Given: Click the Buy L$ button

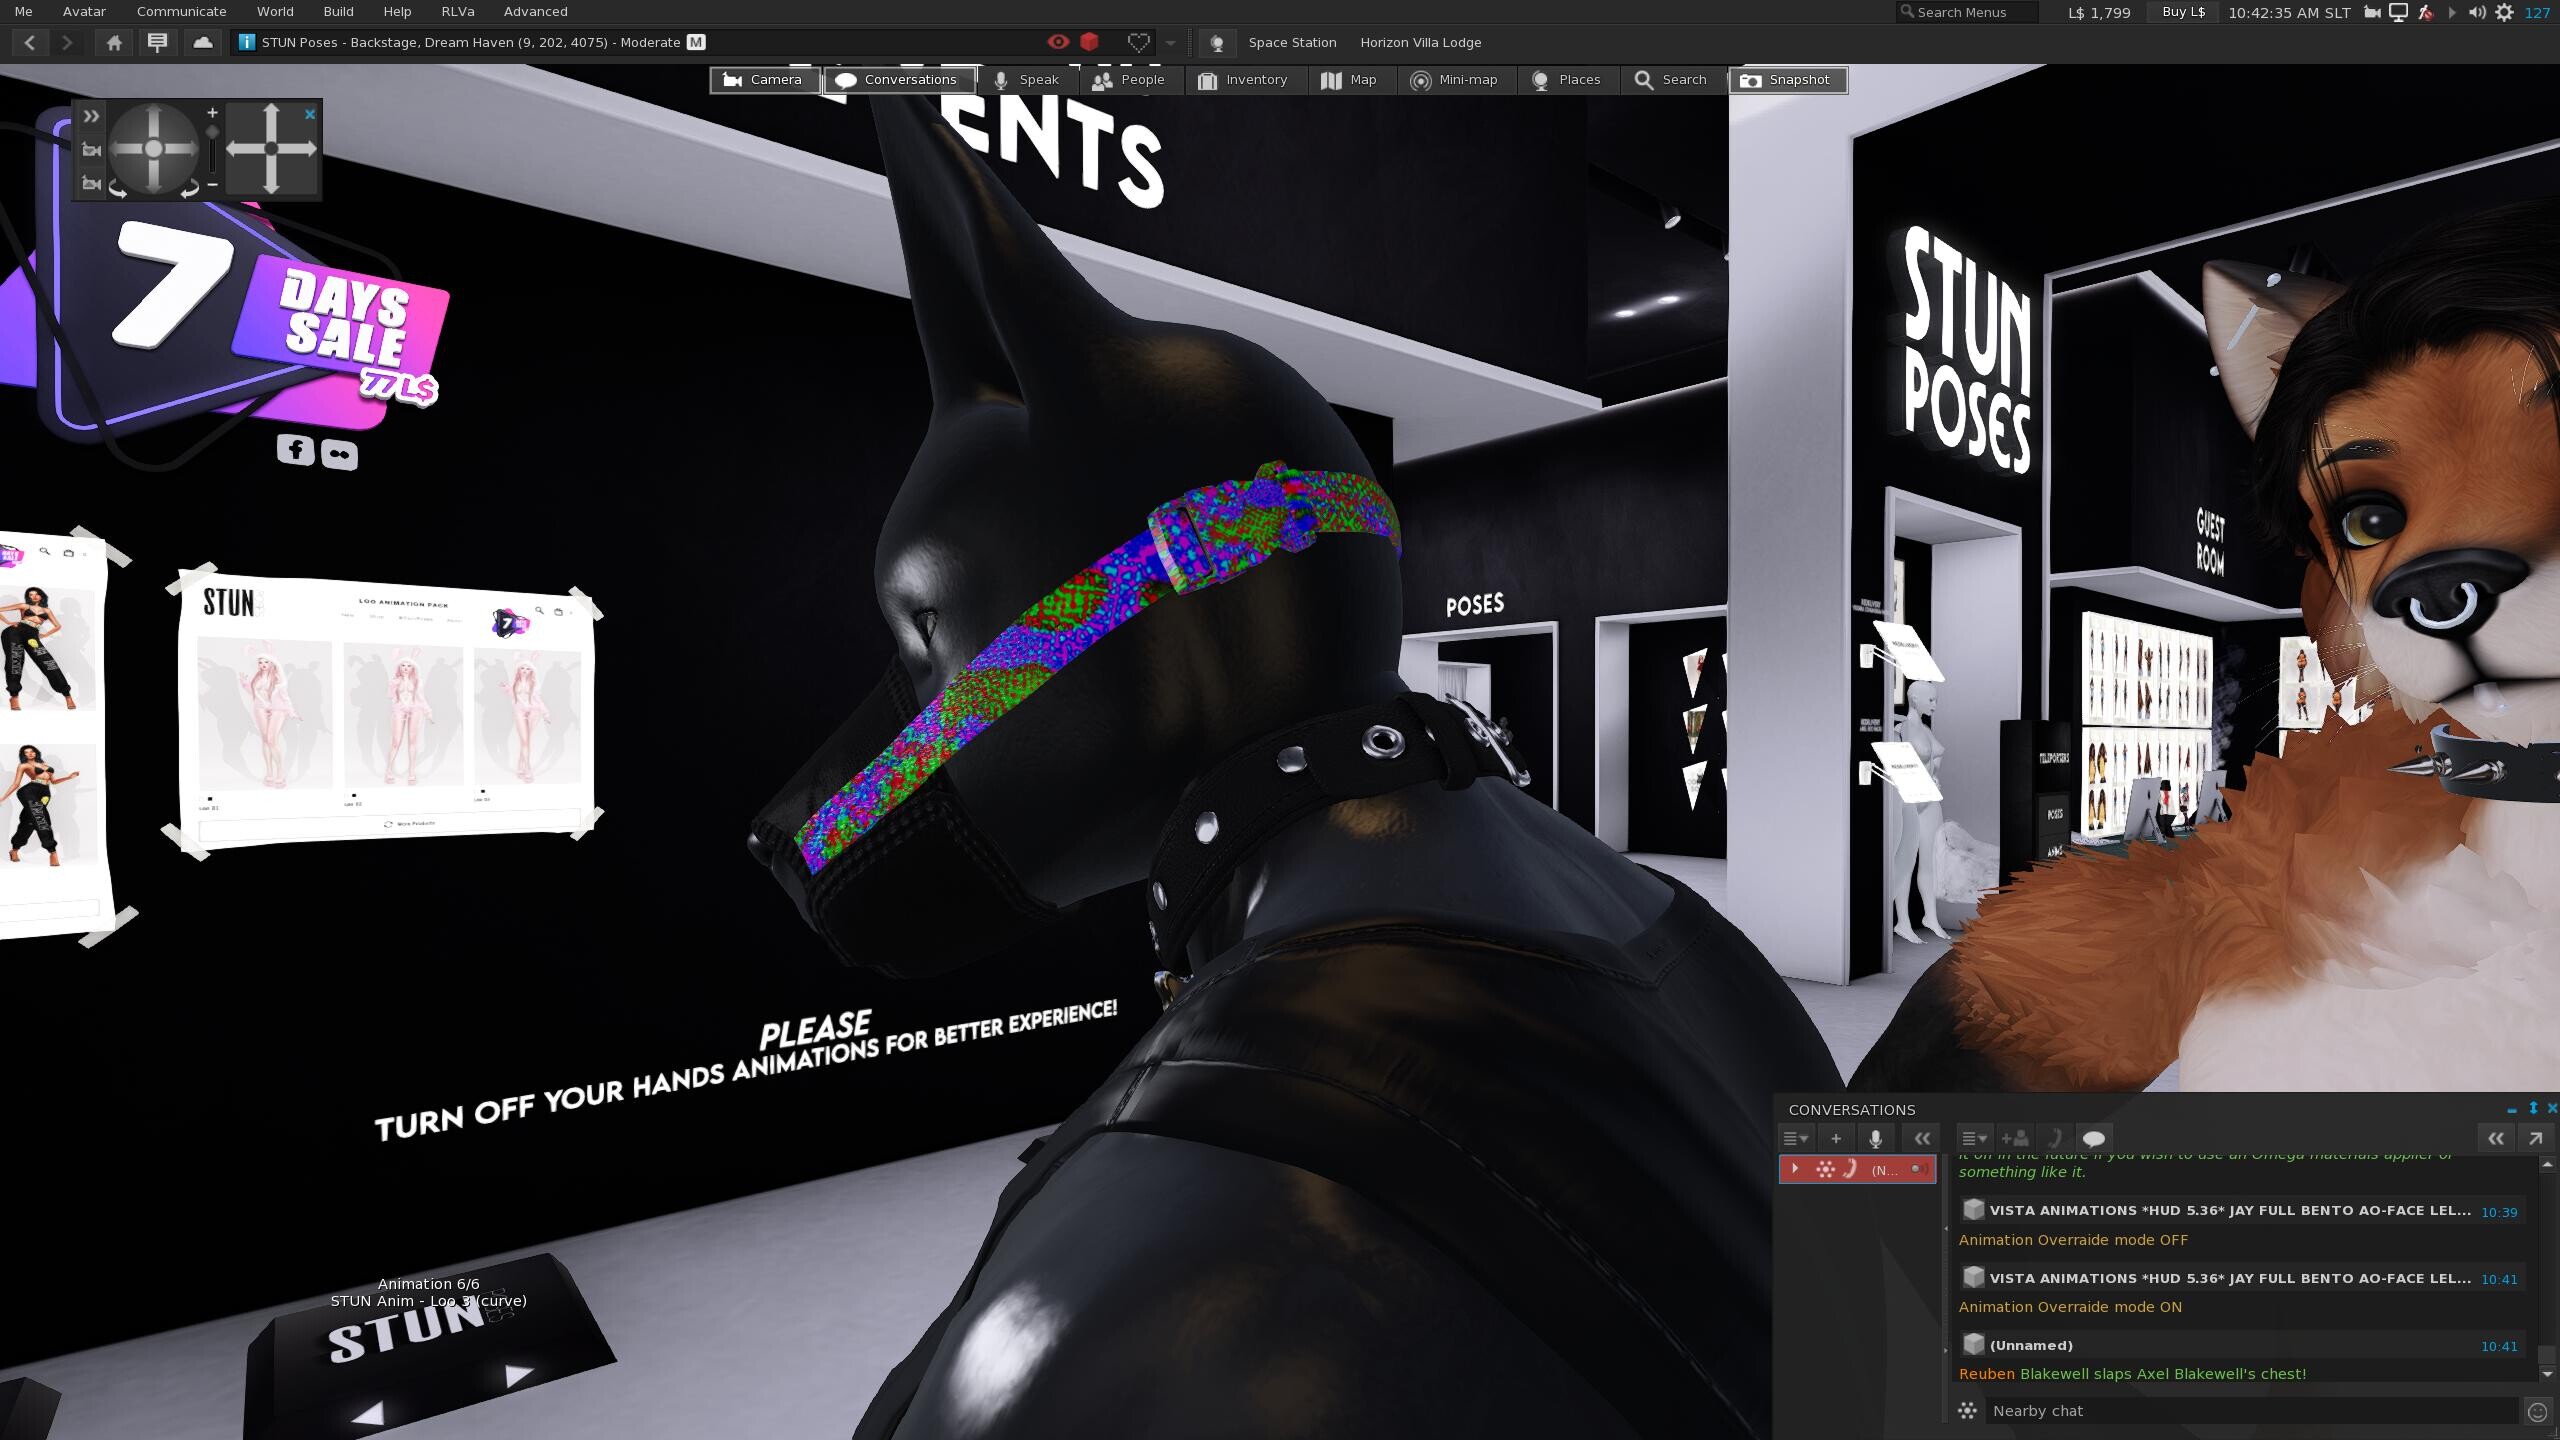Looking at the screenshot, I should coord(2182,12).
